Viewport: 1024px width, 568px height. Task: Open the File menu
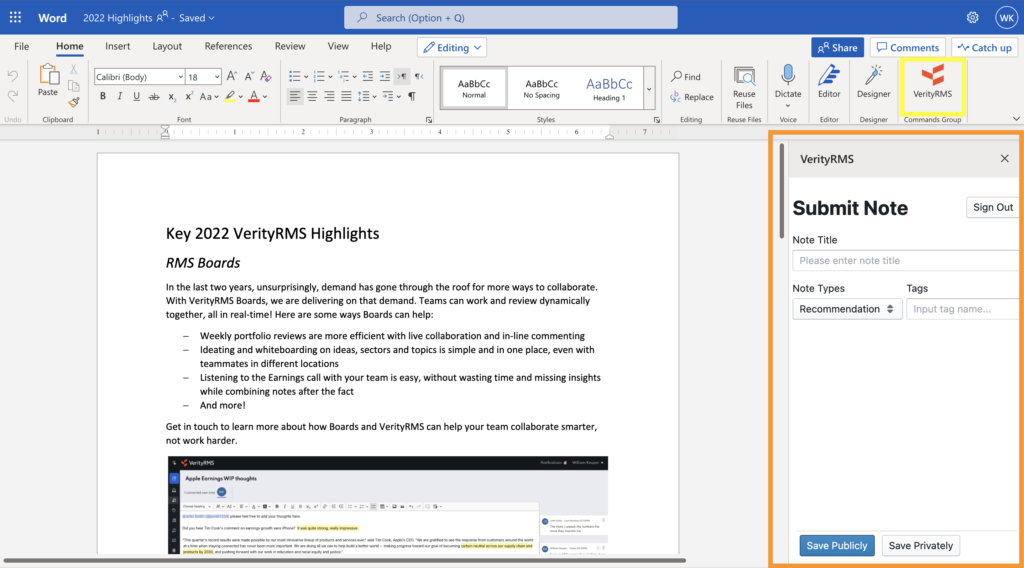[x=22, y=46]
